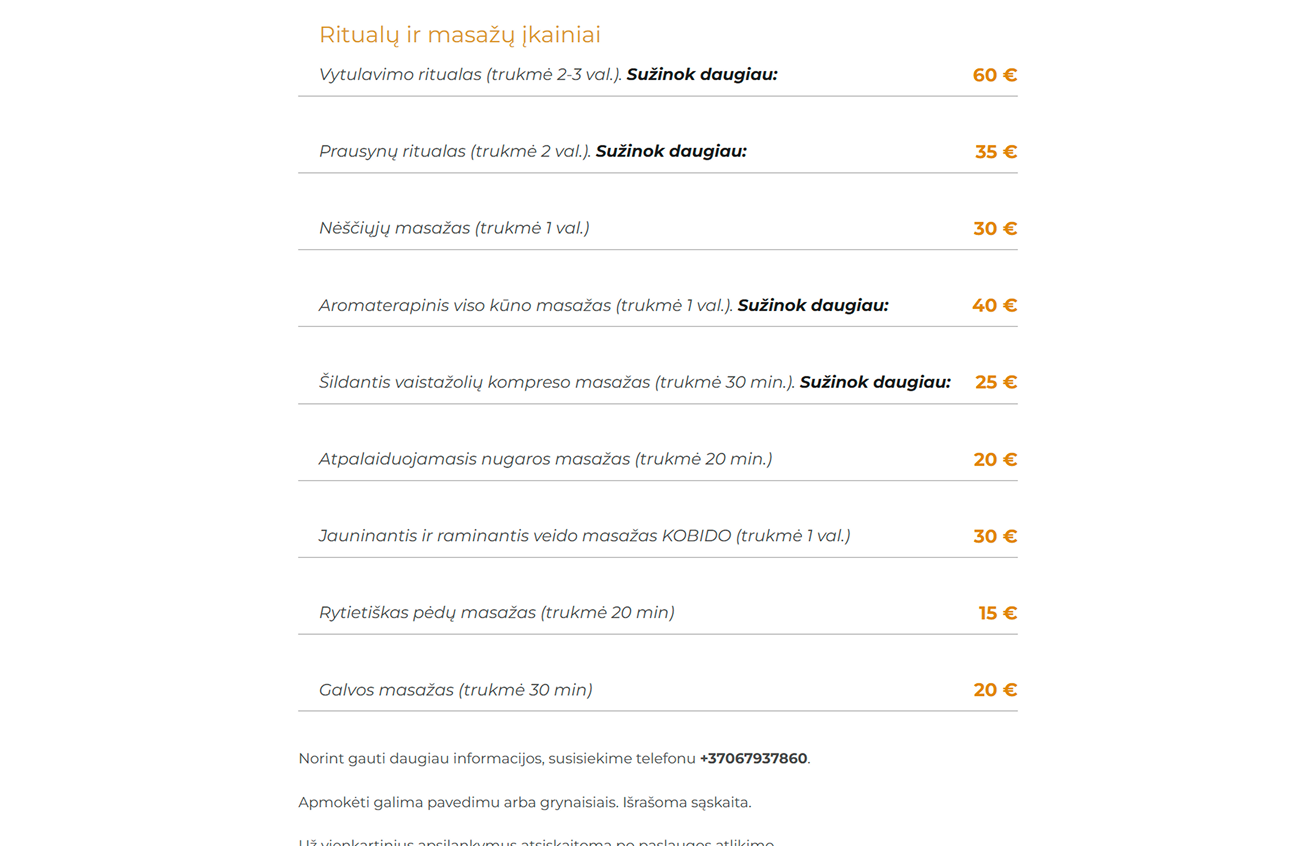Viewport: 1316px width, 846px height.
Task: Select the Aromaterapinis viso kūno masažas text
Action: click(525, 306)
